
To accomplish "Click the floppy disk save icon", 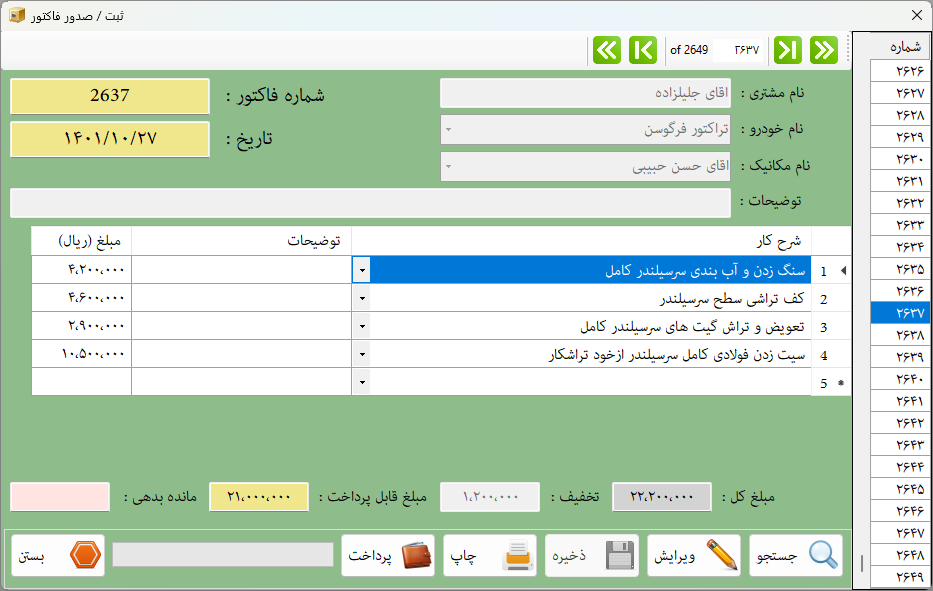I will click(x=618, y=555).
